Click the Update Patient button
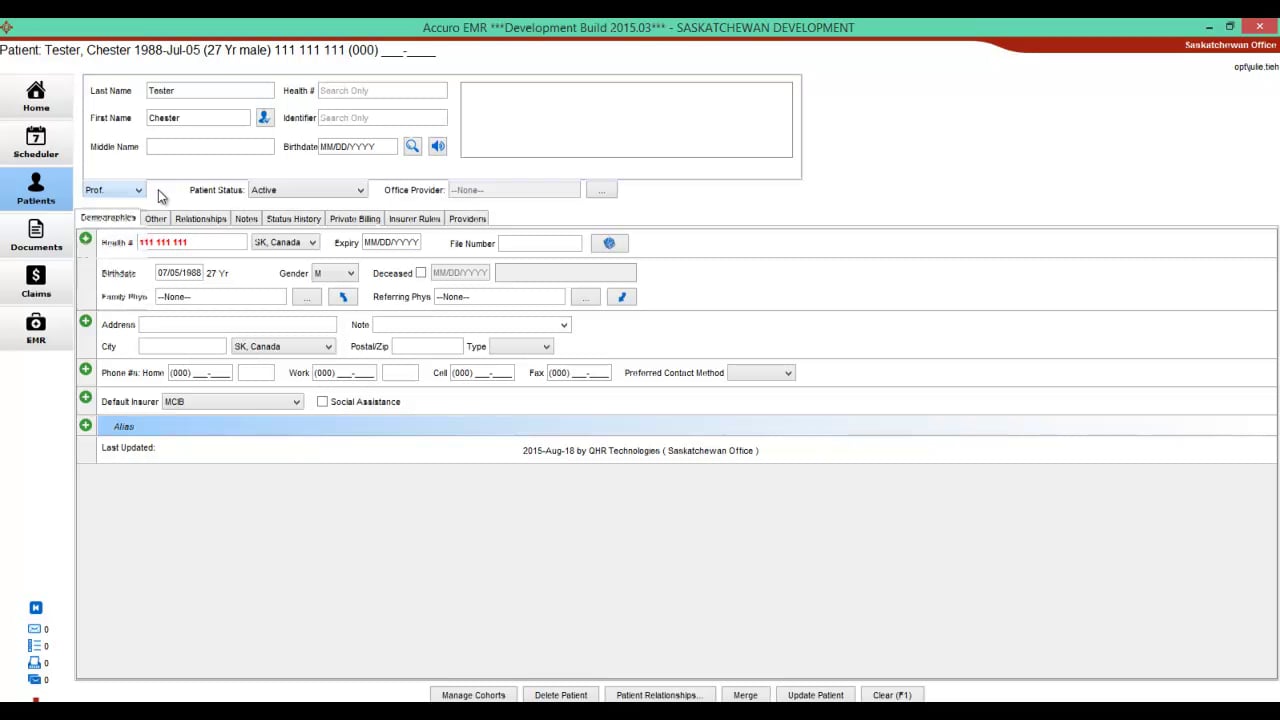The width and height of the screenshot is (1280, 720). pyautogui.click(x=816, y=695)
